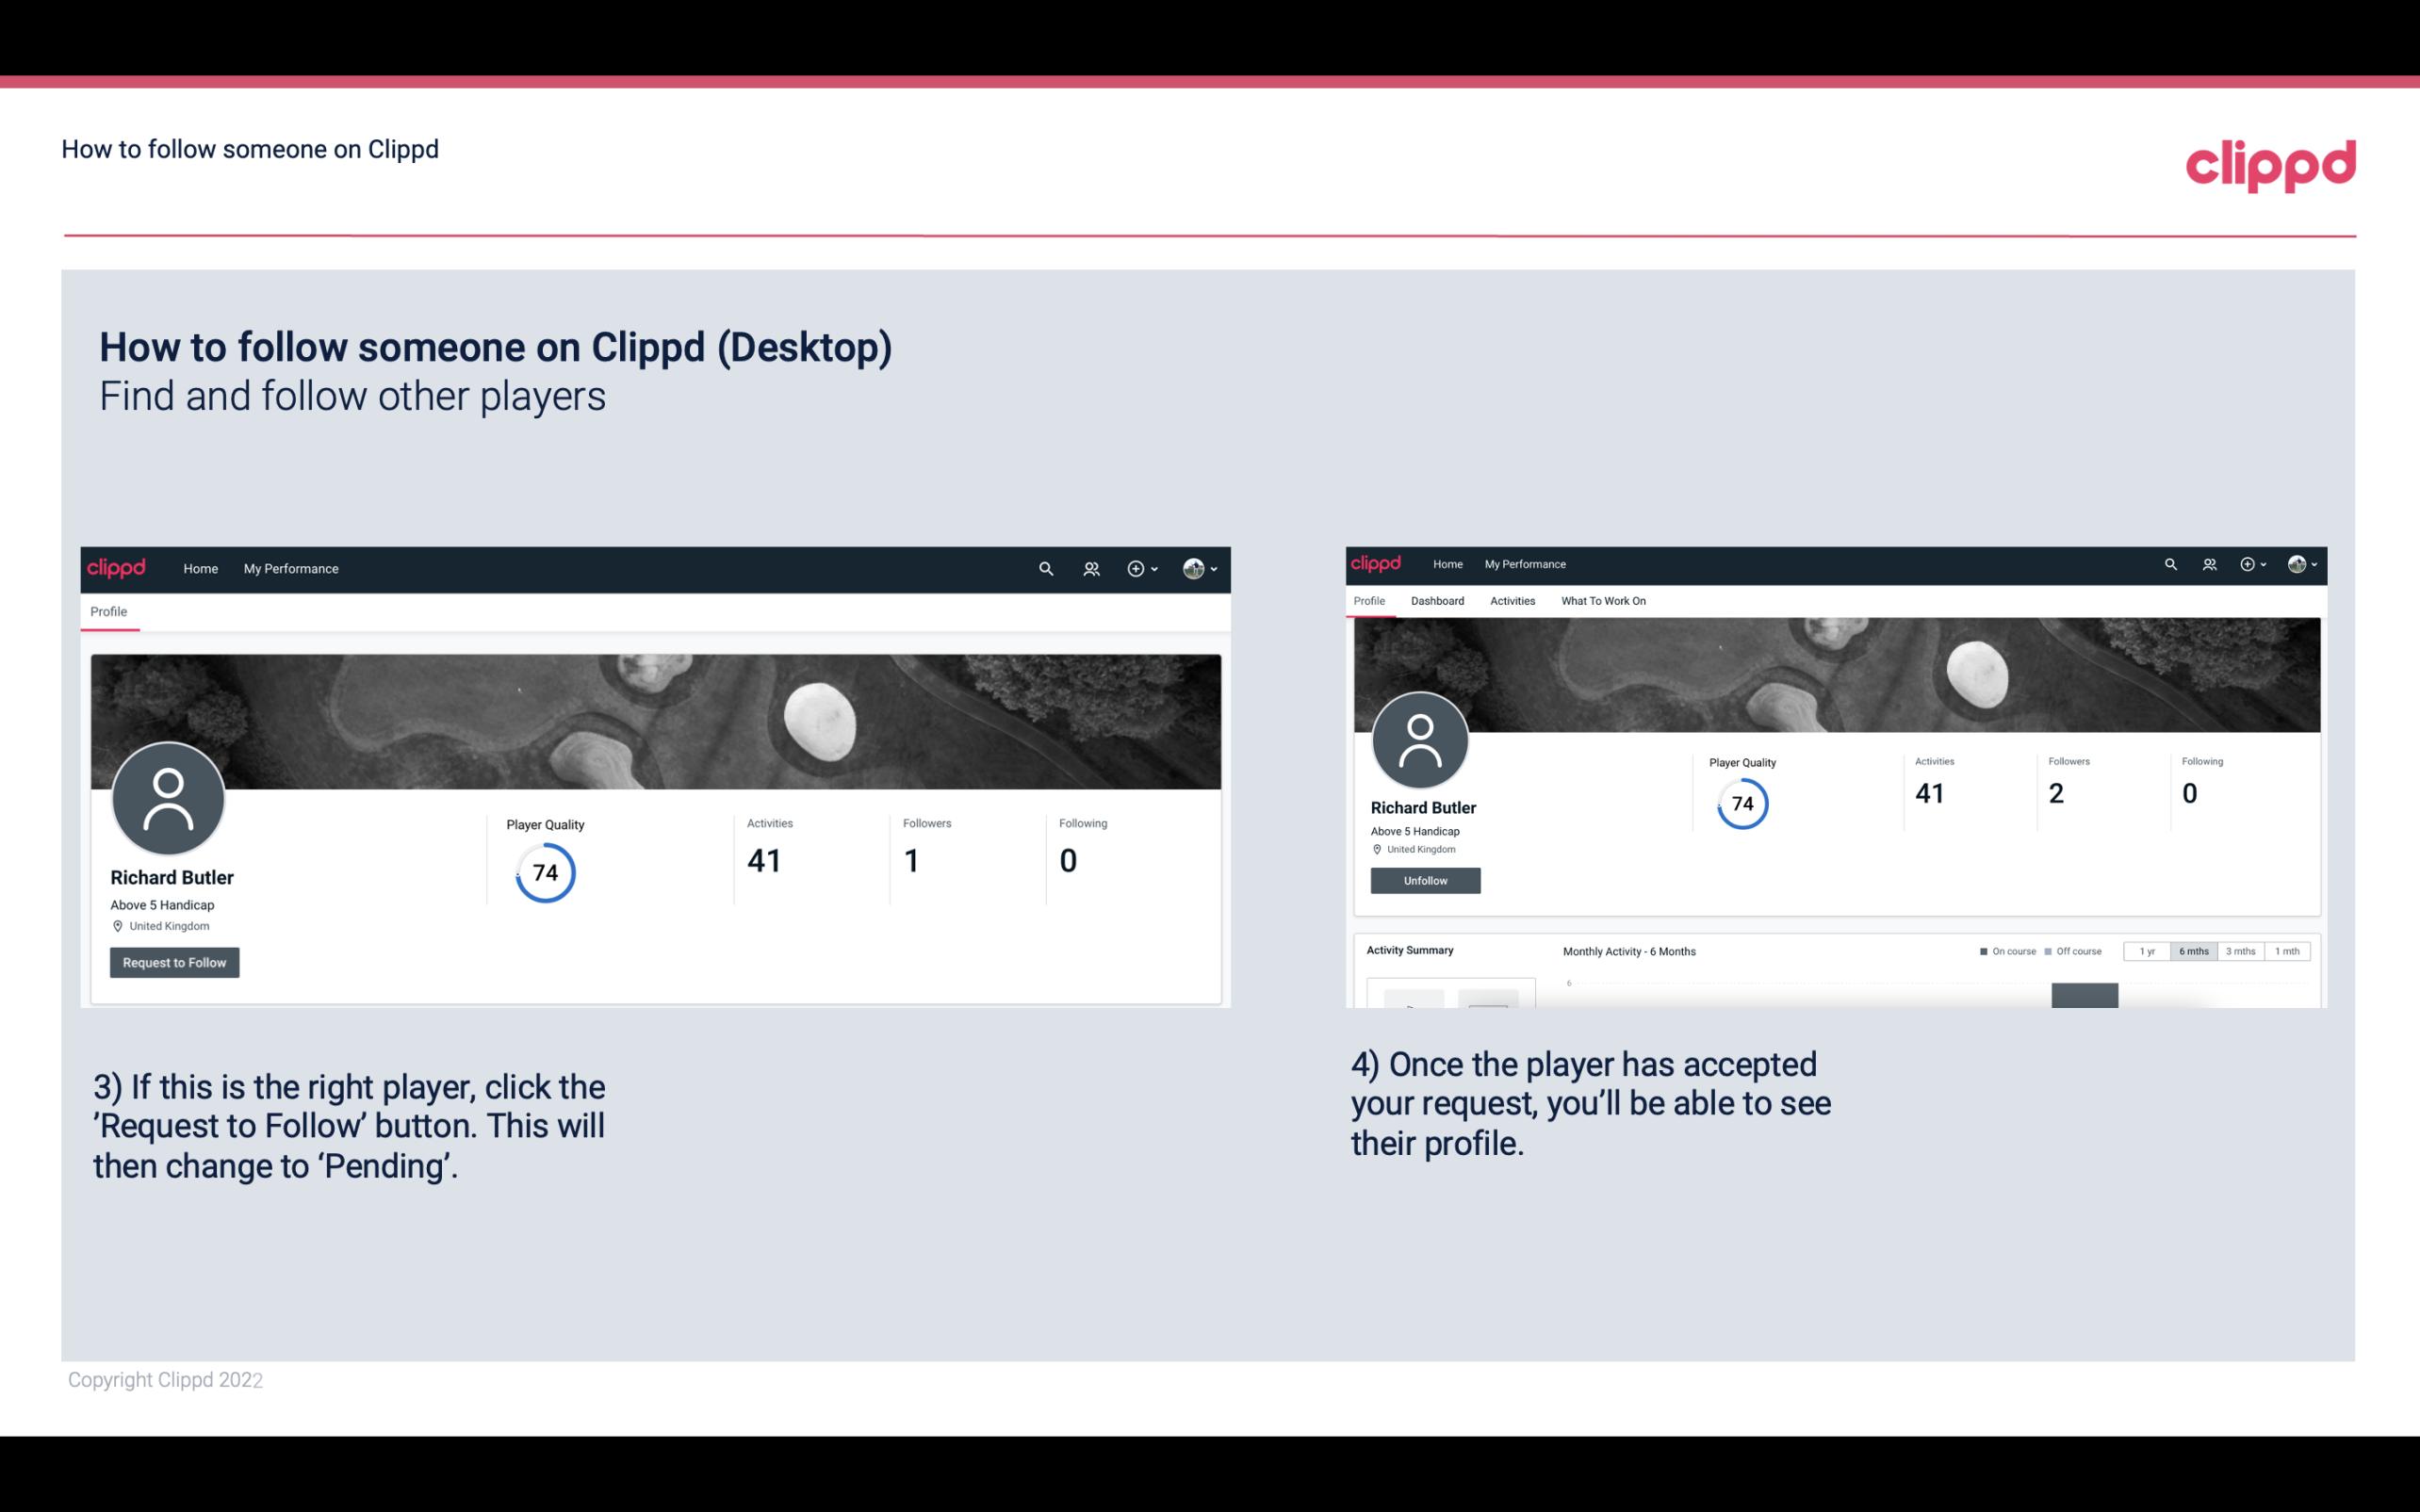2420x1512 pixels.
Task: Select 'Home' menu item in left navbar
Action: point(197,568)
